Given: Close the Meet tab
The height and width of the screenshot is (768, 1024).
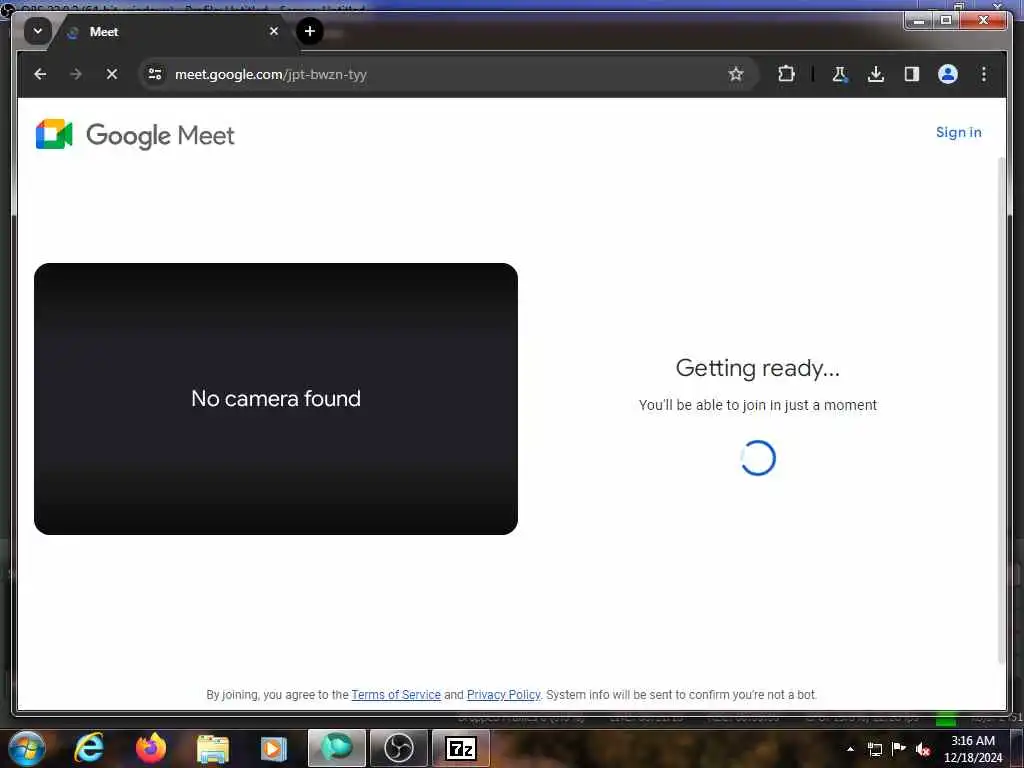Looking at the screenshot, I should (274, 31).
